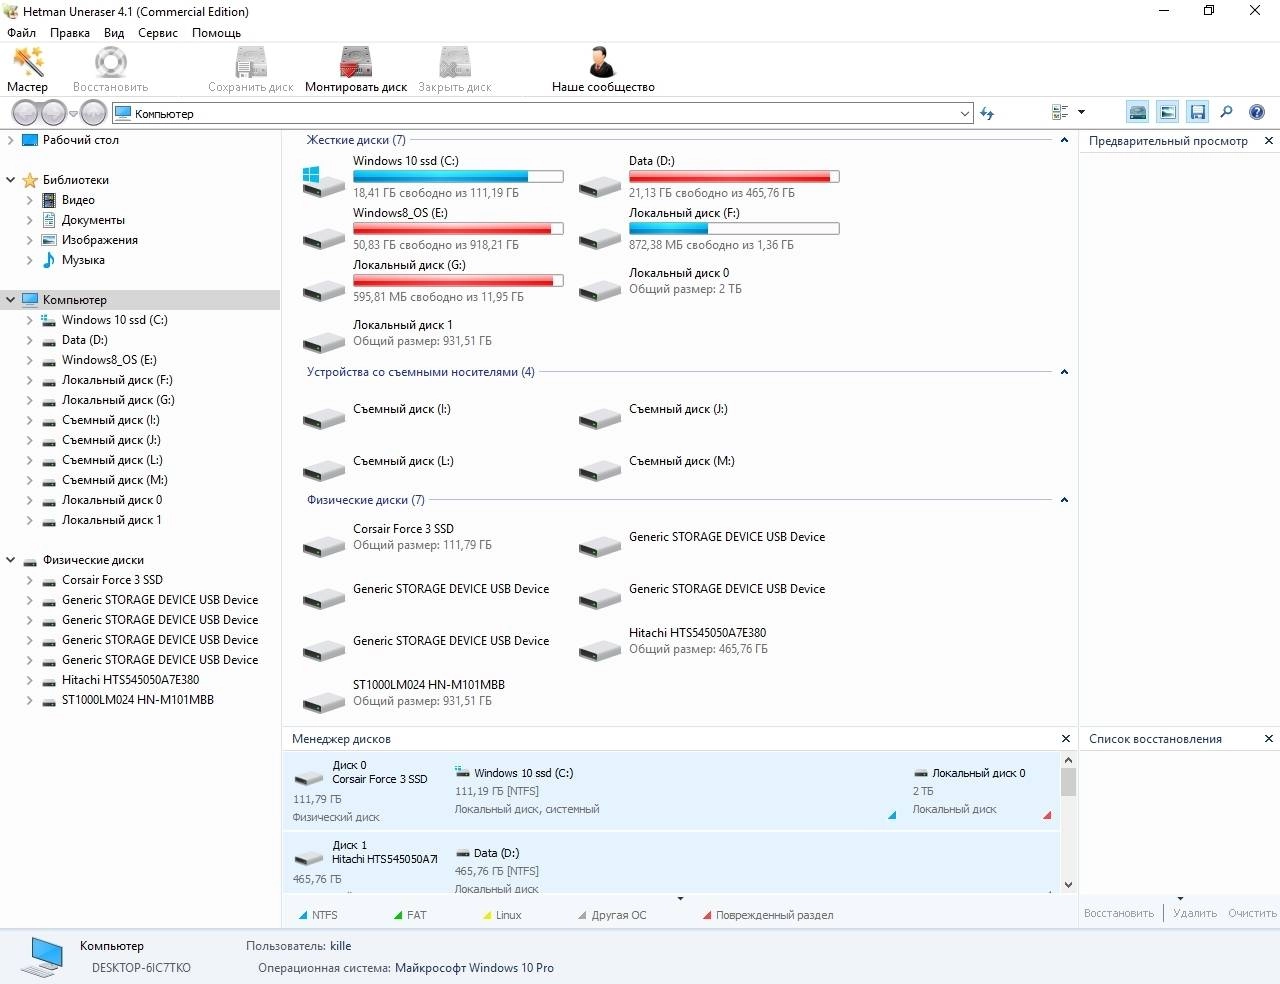
Task: Click the Восстановить button in the recovery list panel
Action: pyautogui.click(x=1119, y=913)
